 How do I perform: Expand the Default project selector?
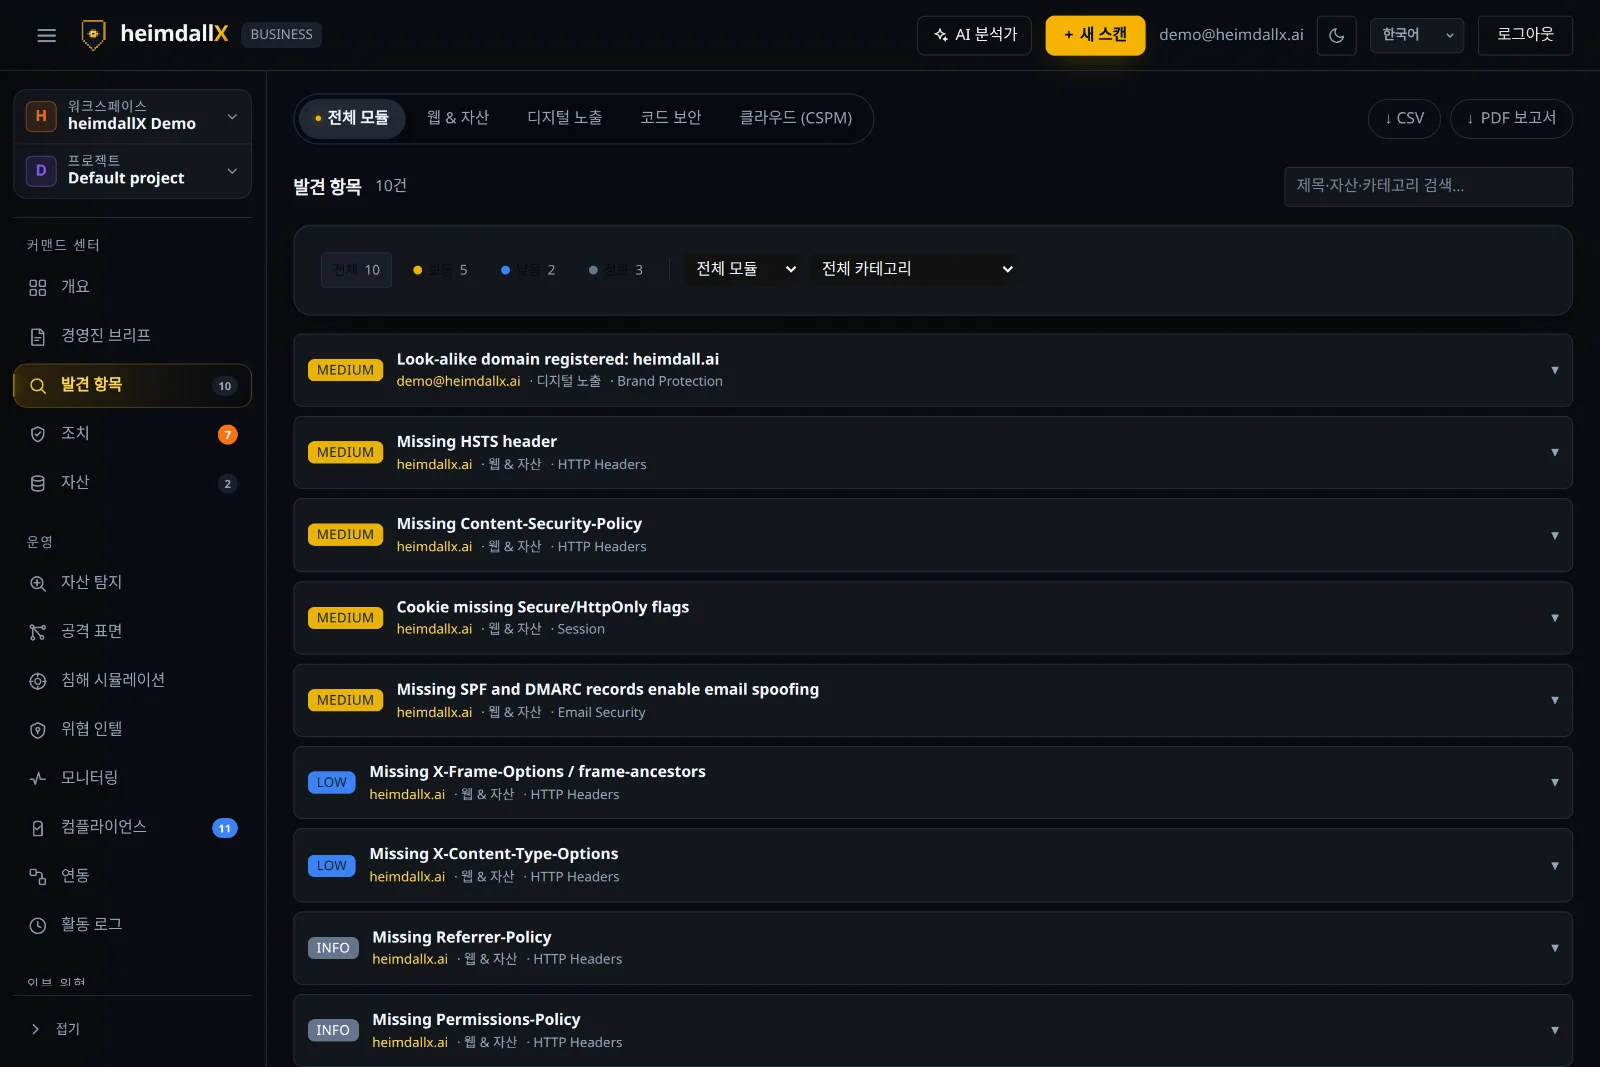[x=132, y=171]
